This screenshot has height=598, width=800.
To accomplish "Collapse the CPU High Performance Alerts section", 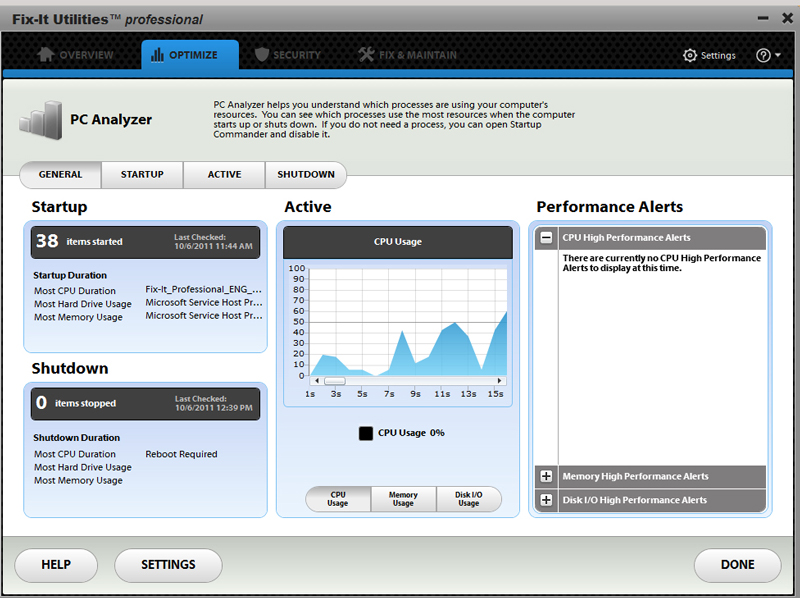I will [547, 238].
